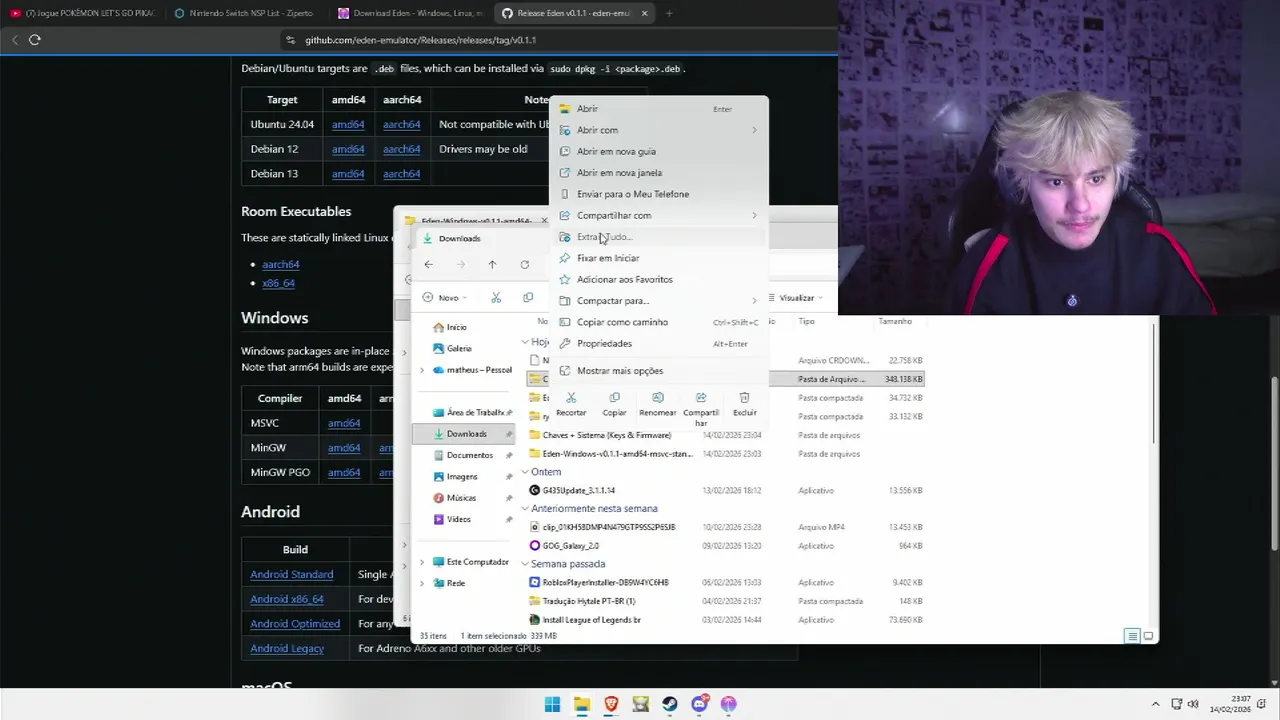Expand matheus – Pessoal tree node

pyautogui.click(x=422, y=370)
